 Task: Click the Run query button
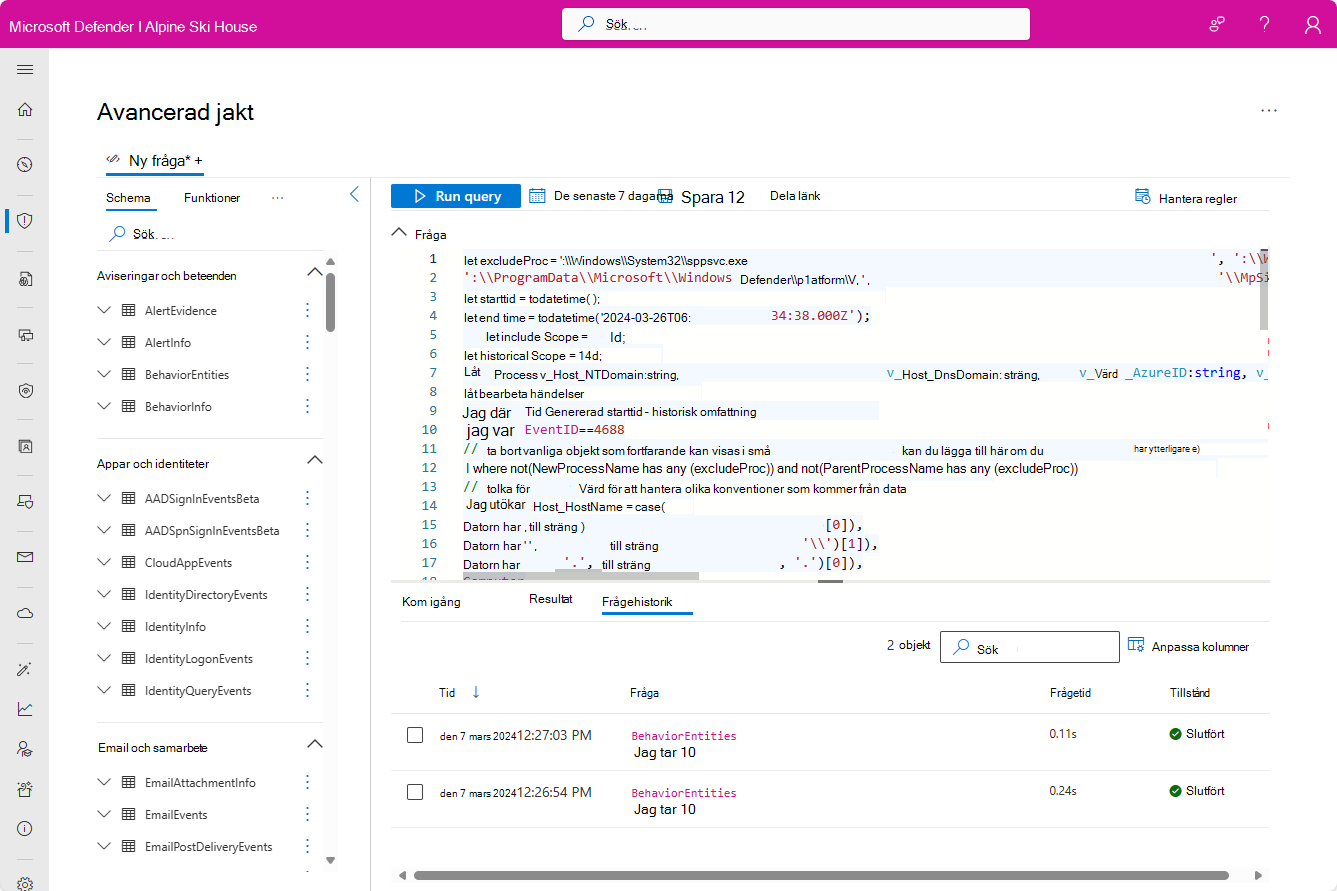[x=456, y=196]
